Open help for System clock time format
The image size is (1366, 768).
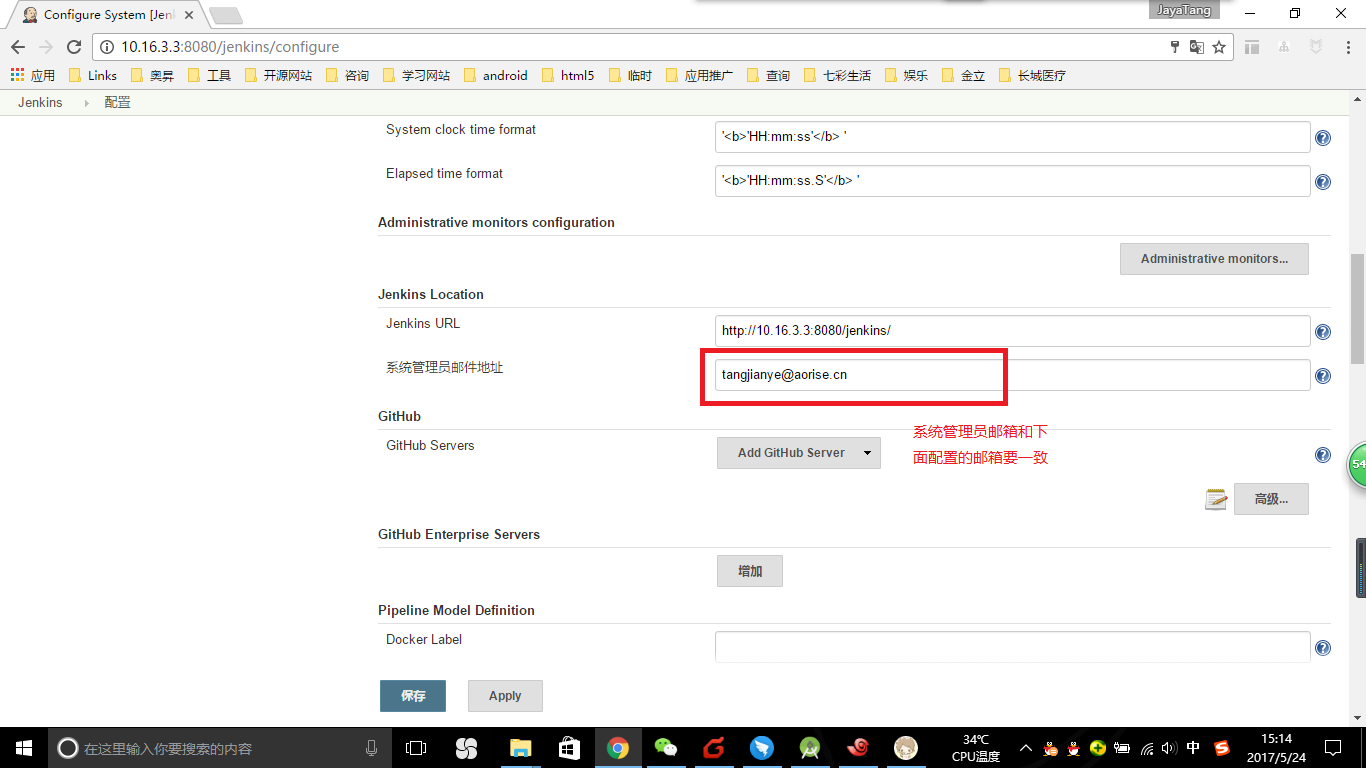1323,138
